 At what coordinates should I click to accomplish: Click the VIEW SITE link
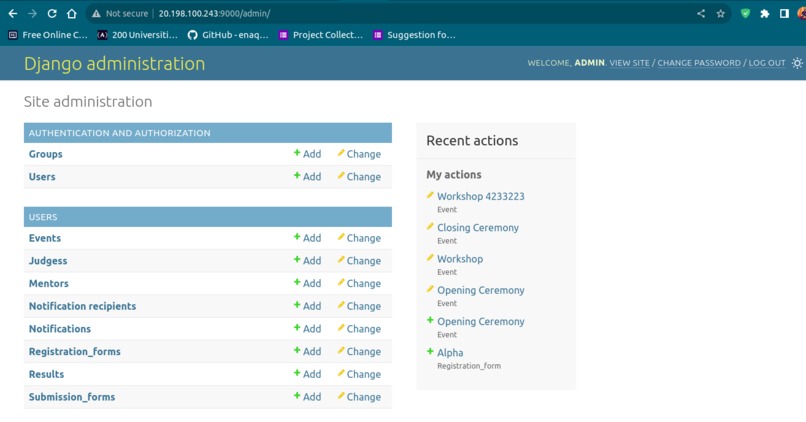629,63
